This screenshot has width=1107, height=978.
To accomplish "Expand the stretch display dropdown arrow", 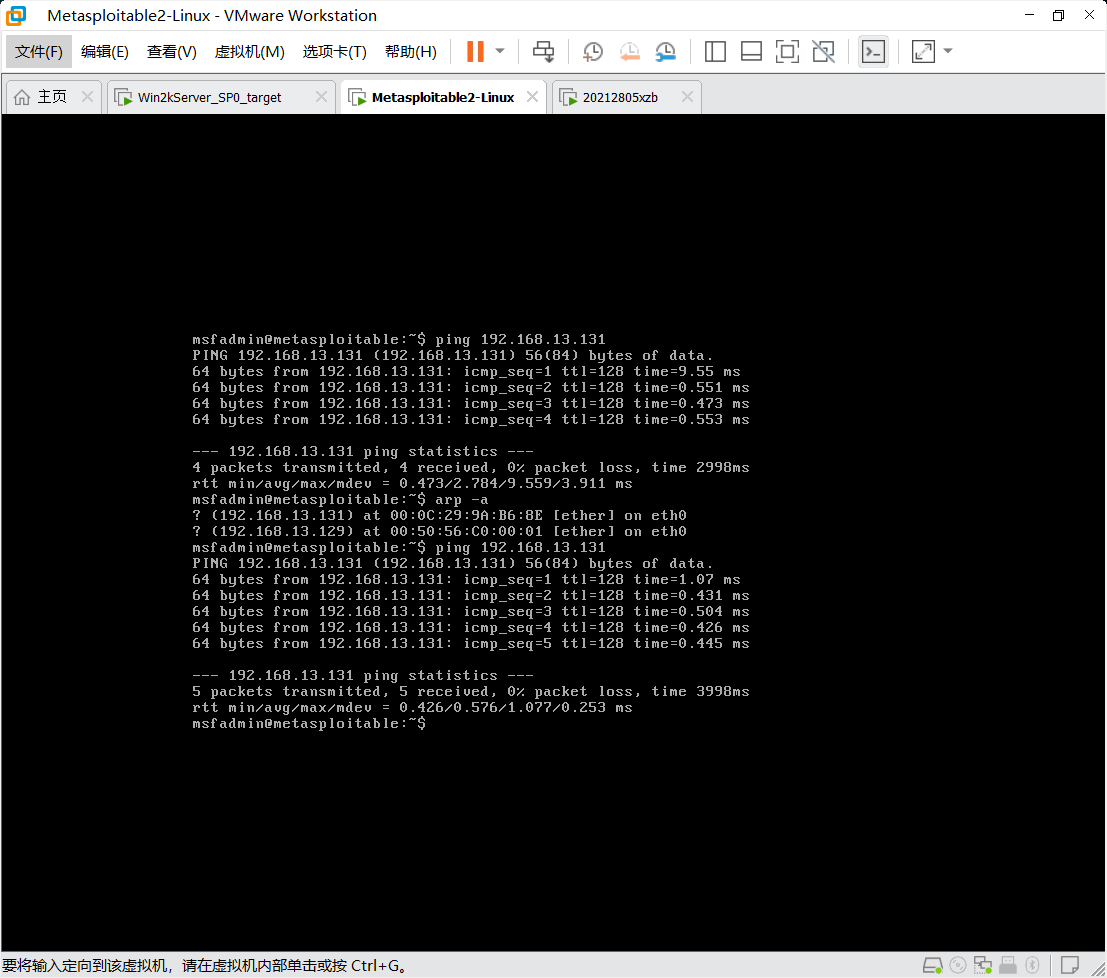I will pyautogui.click(x=948, y=51).
